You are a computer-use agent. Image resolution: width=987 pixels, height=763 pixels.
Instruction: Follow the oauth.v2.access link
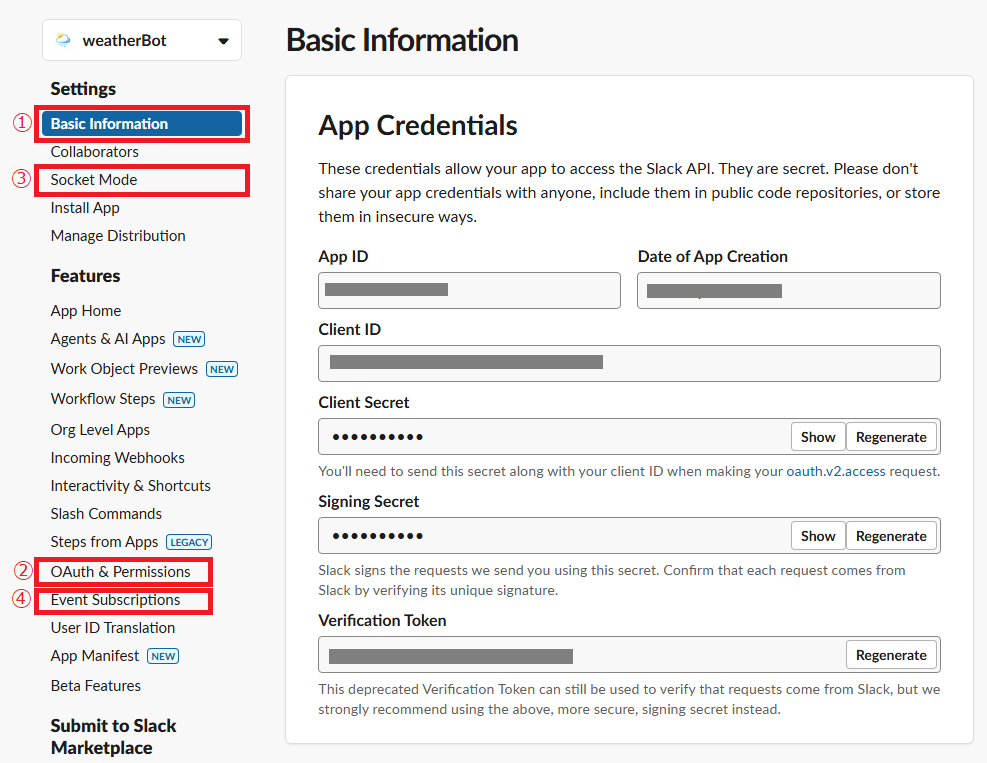pyautogui.click(x=835, y=471)
